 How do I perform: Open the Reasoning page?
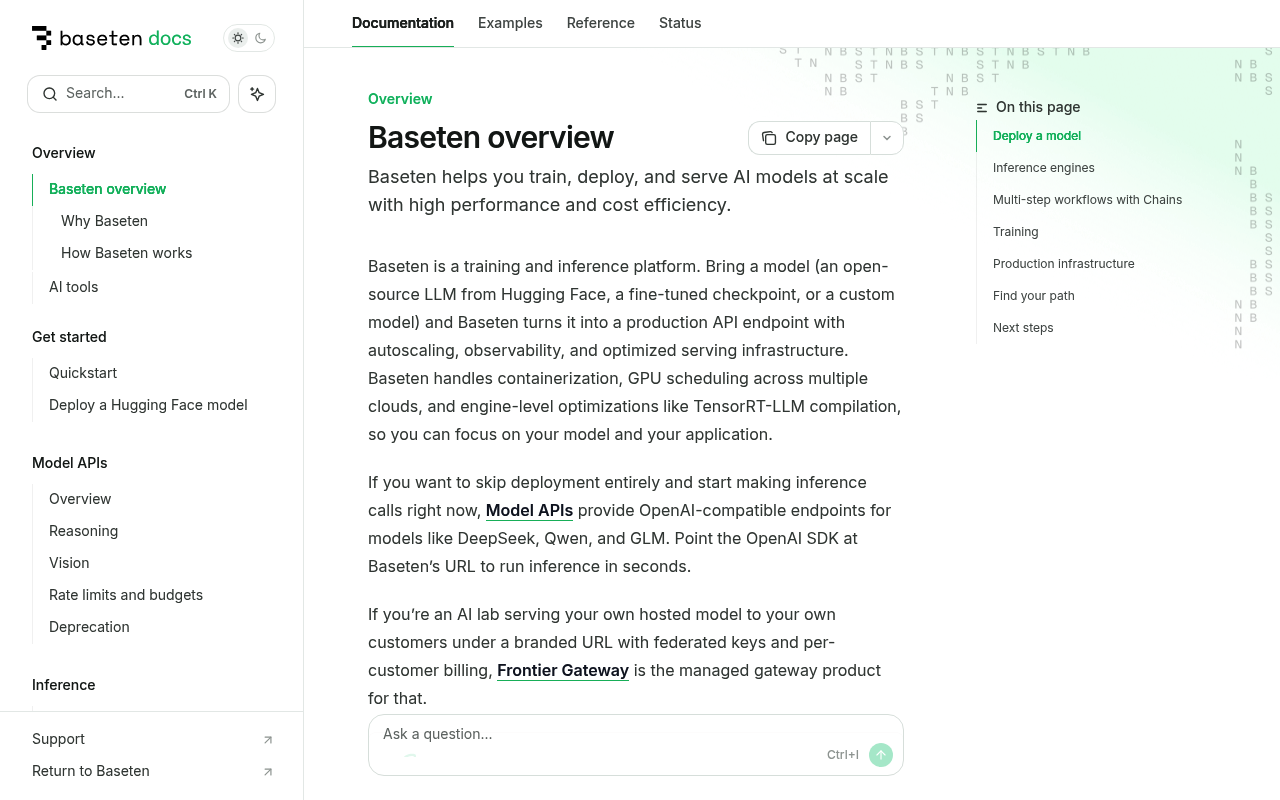pos(84,531)
